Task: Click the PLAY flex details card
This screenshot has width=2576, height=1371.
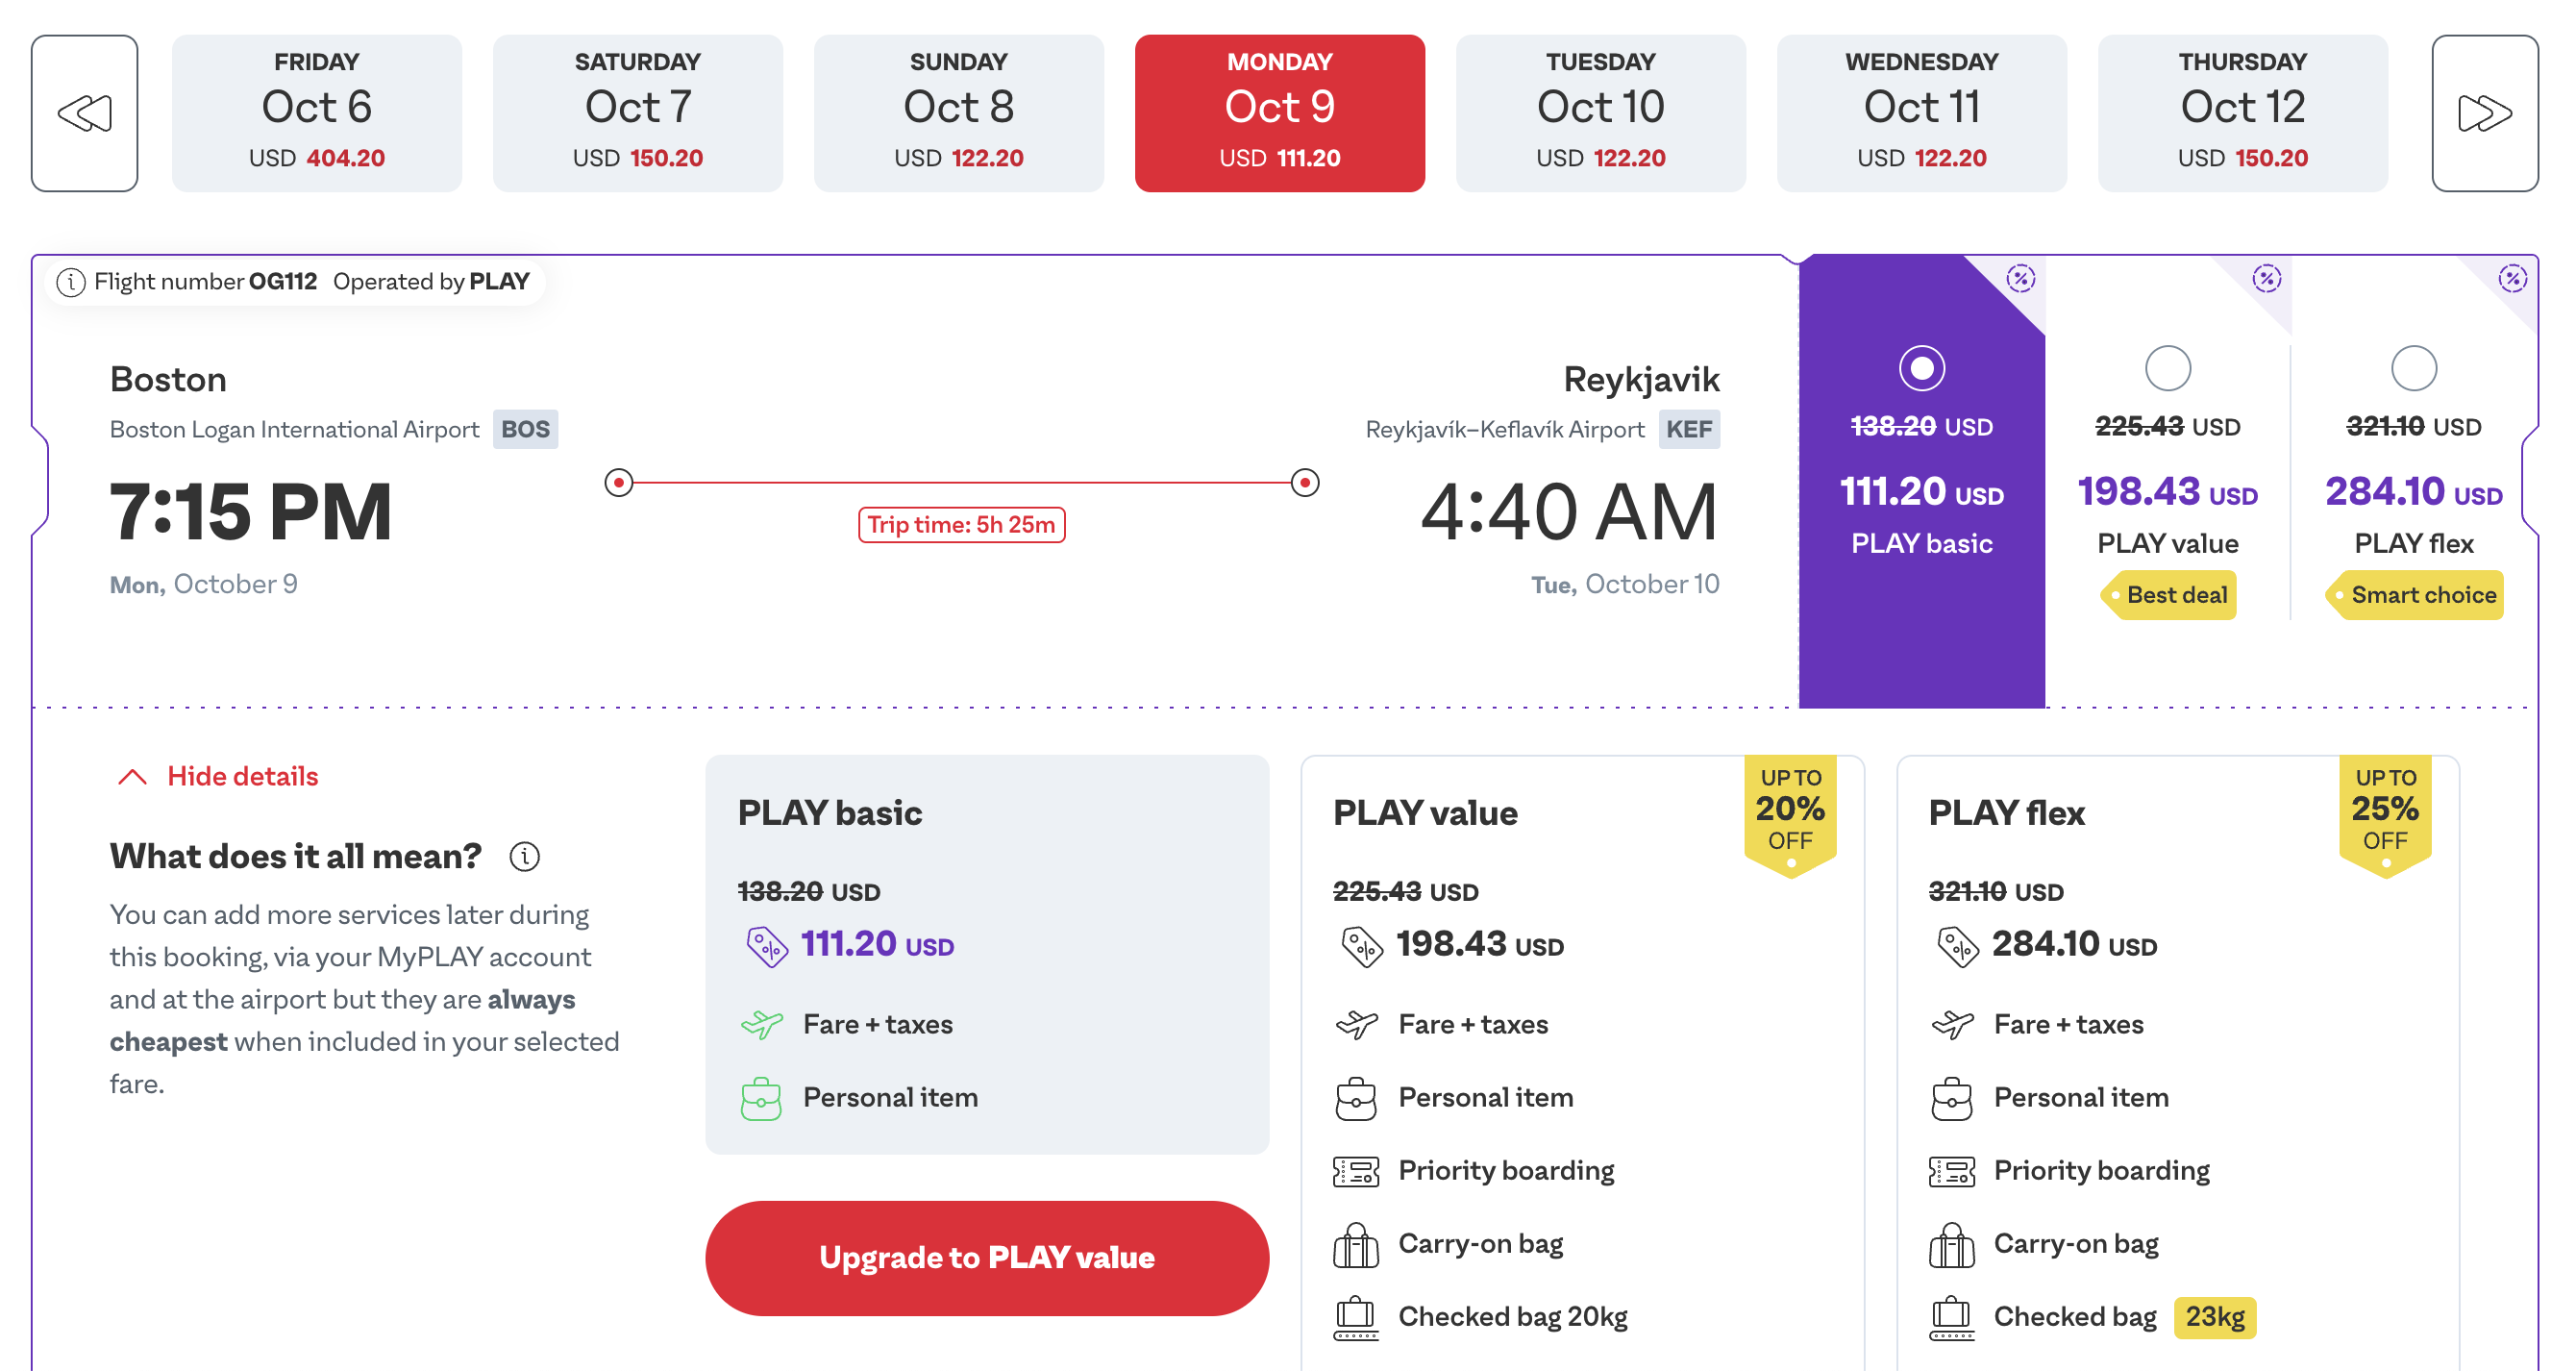Action: pyautogui.click(x=2177, y=1062)
